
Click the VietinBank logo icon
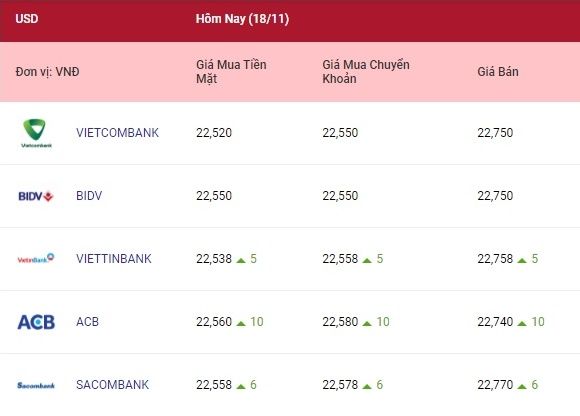pos(36,258)
